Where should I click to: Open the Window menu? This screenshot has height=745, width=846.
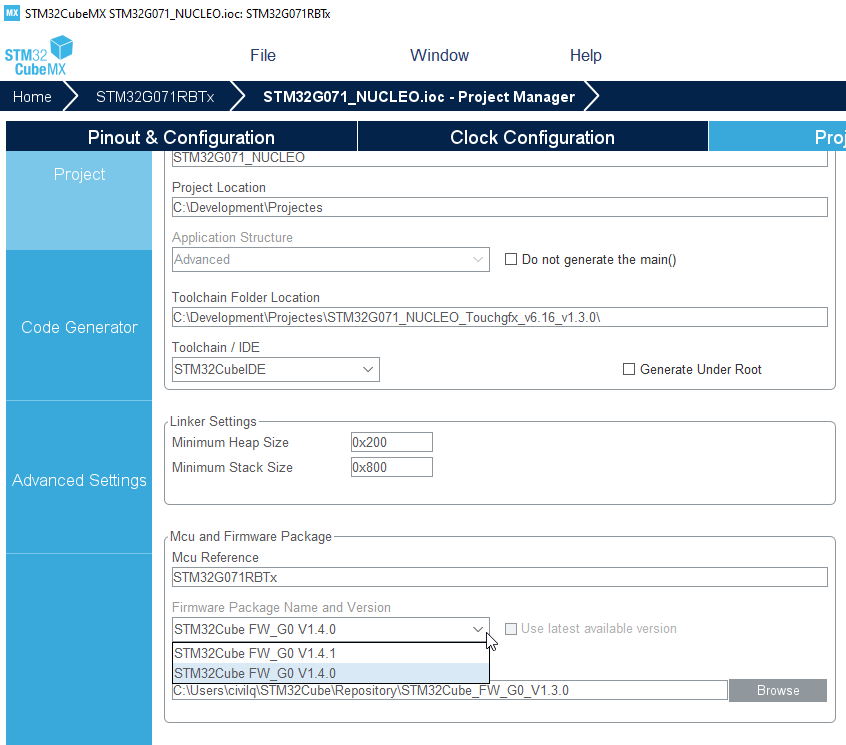(439, 56)
